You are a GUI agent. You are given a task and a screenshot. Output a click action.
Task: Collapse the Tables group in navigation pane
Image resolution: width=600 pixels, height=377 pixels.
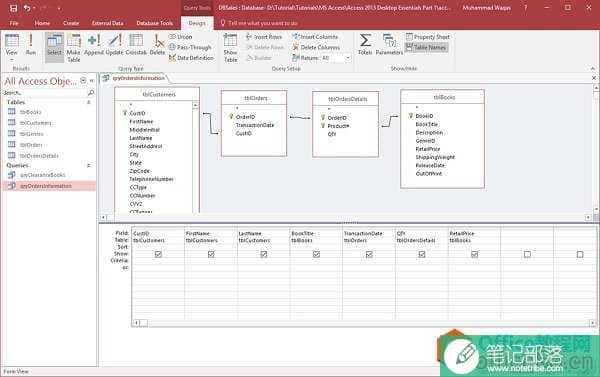coord(89,102)
